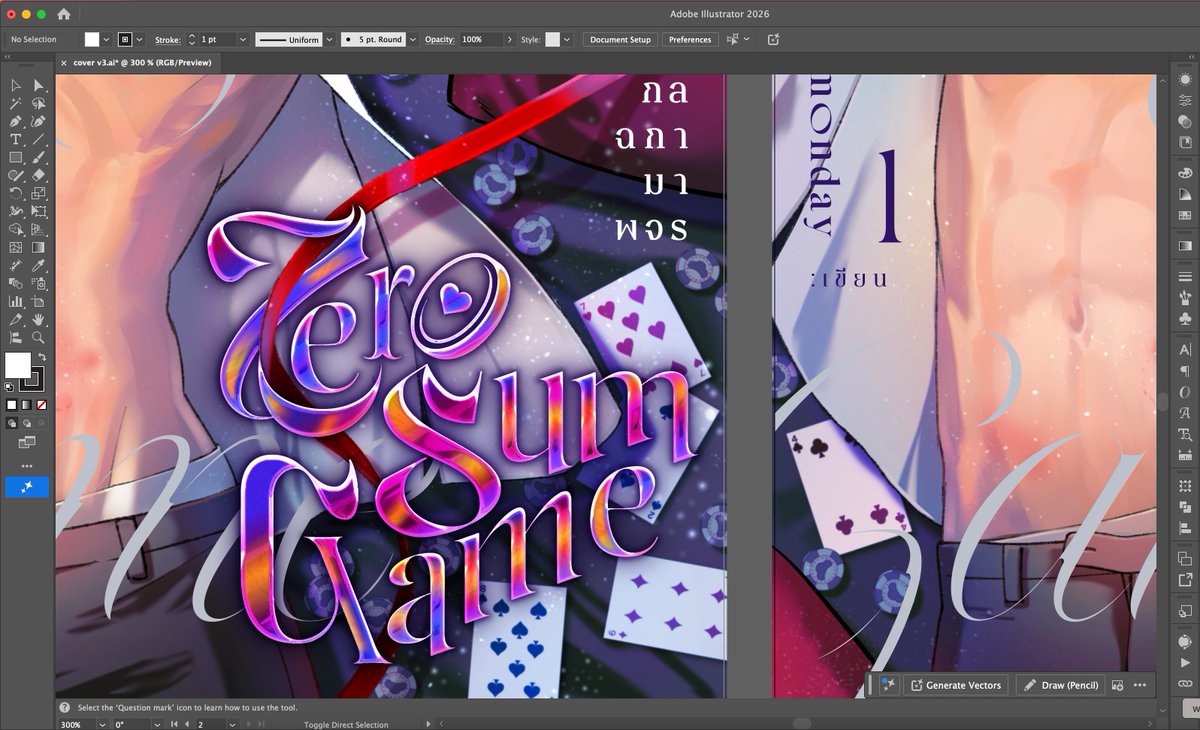Select the Direct Selection tool

(38, 86)
